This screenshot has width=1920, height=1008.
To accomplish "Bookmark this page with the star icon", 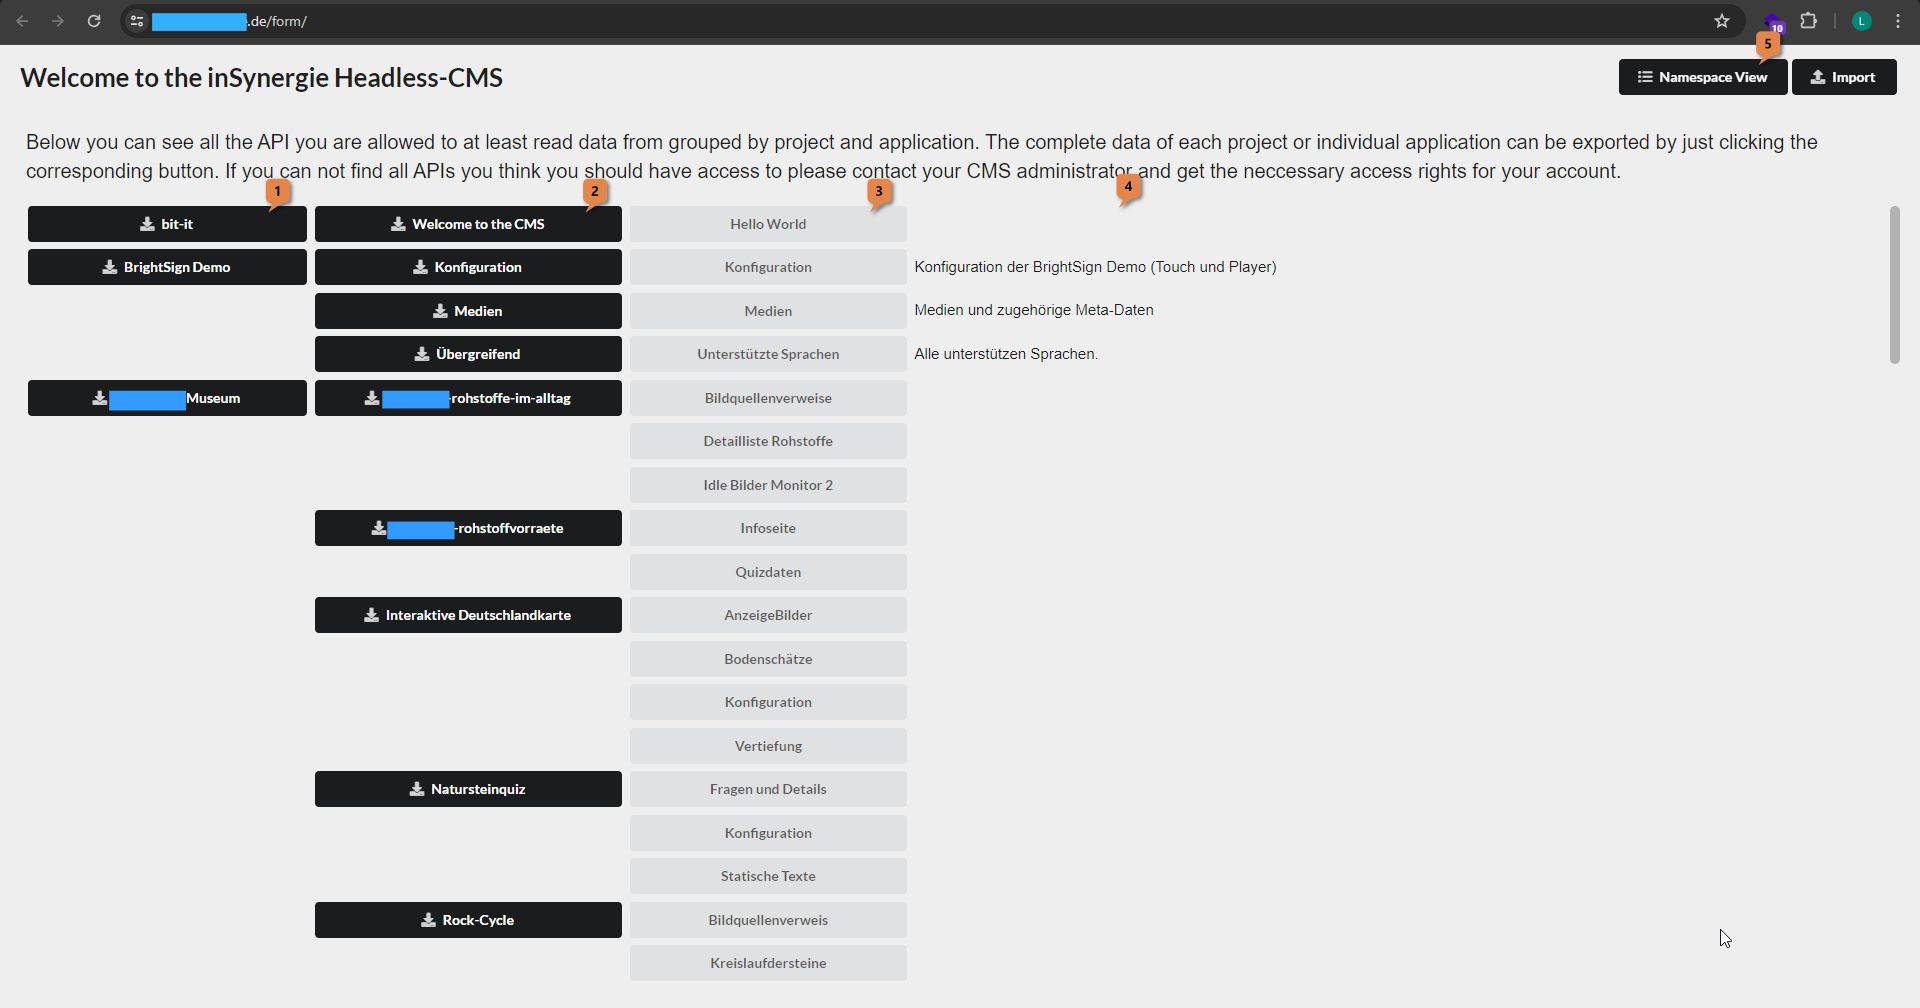I will point(1722,21).
